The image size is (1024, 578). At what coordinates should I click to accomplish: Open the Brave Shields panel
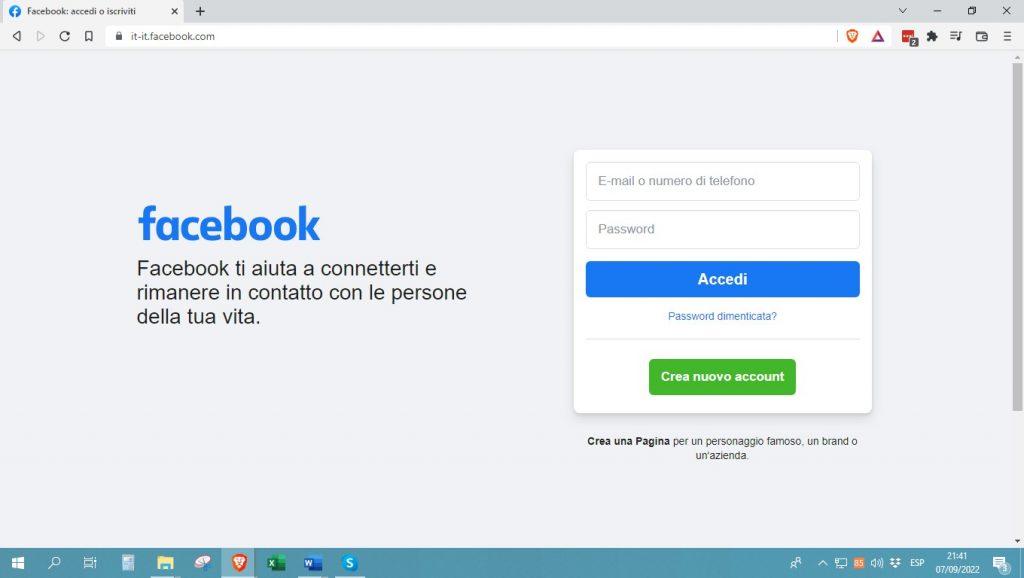pyautogui.click(x=852, y=35)
